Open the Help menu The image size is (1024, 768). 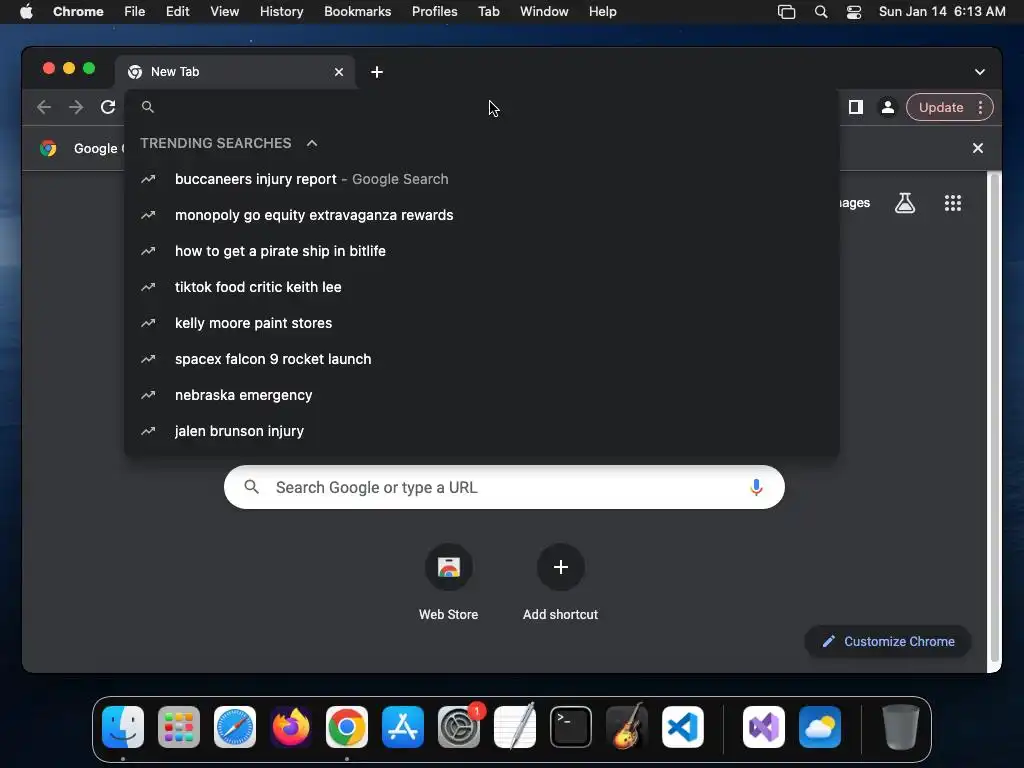[x=602, y=12]
